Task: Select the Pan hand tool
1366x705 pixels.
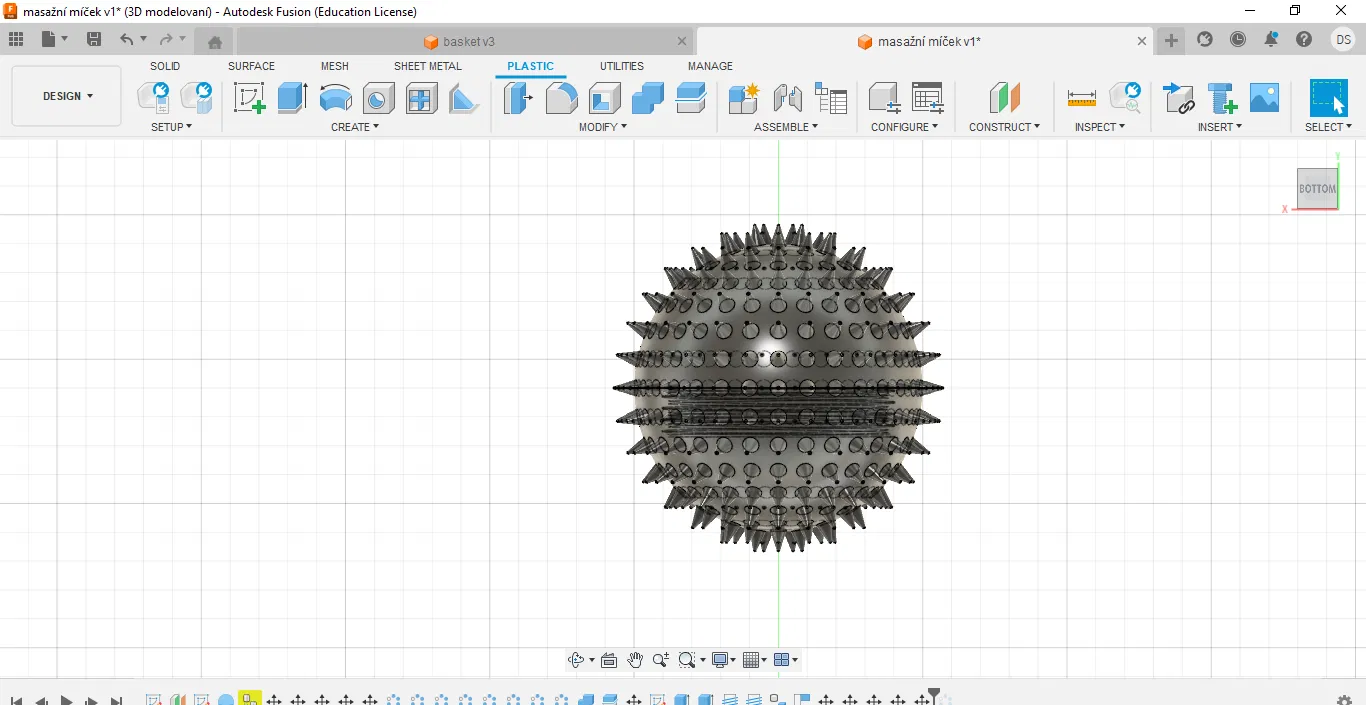Action: click(x=635, y=660)
